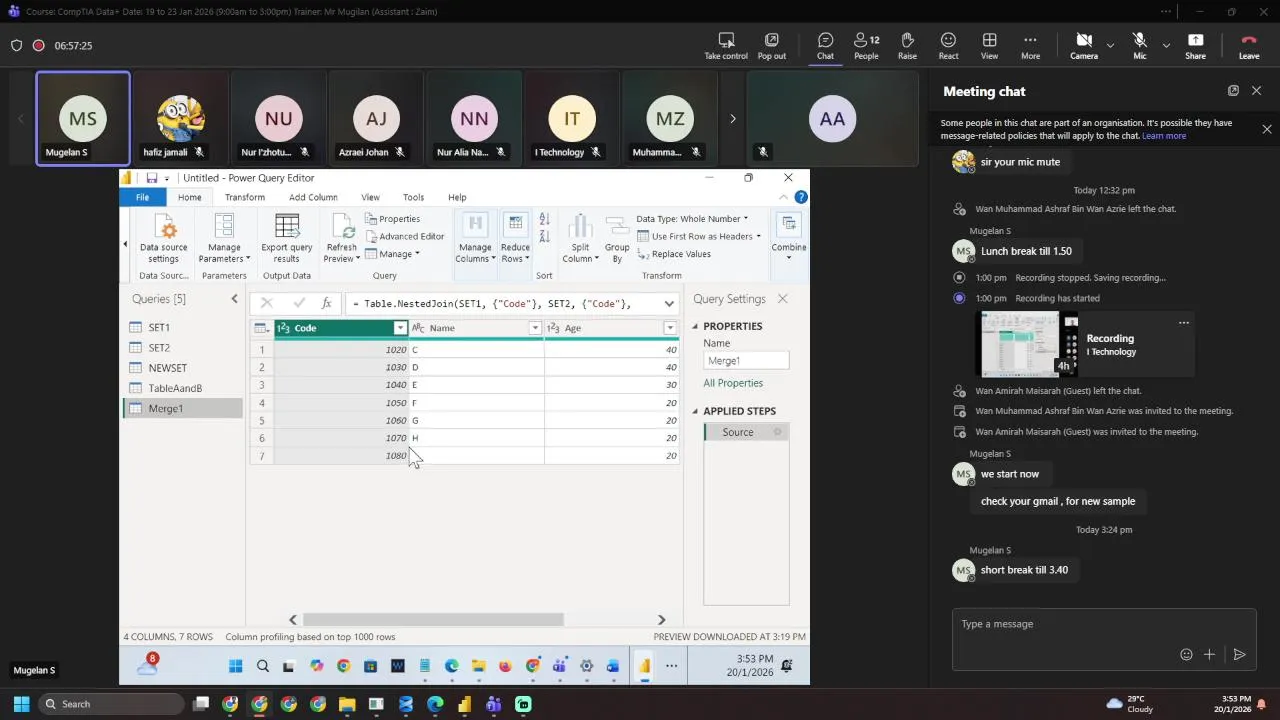
Task: Click the Group By icon
Action: point(617,226)
